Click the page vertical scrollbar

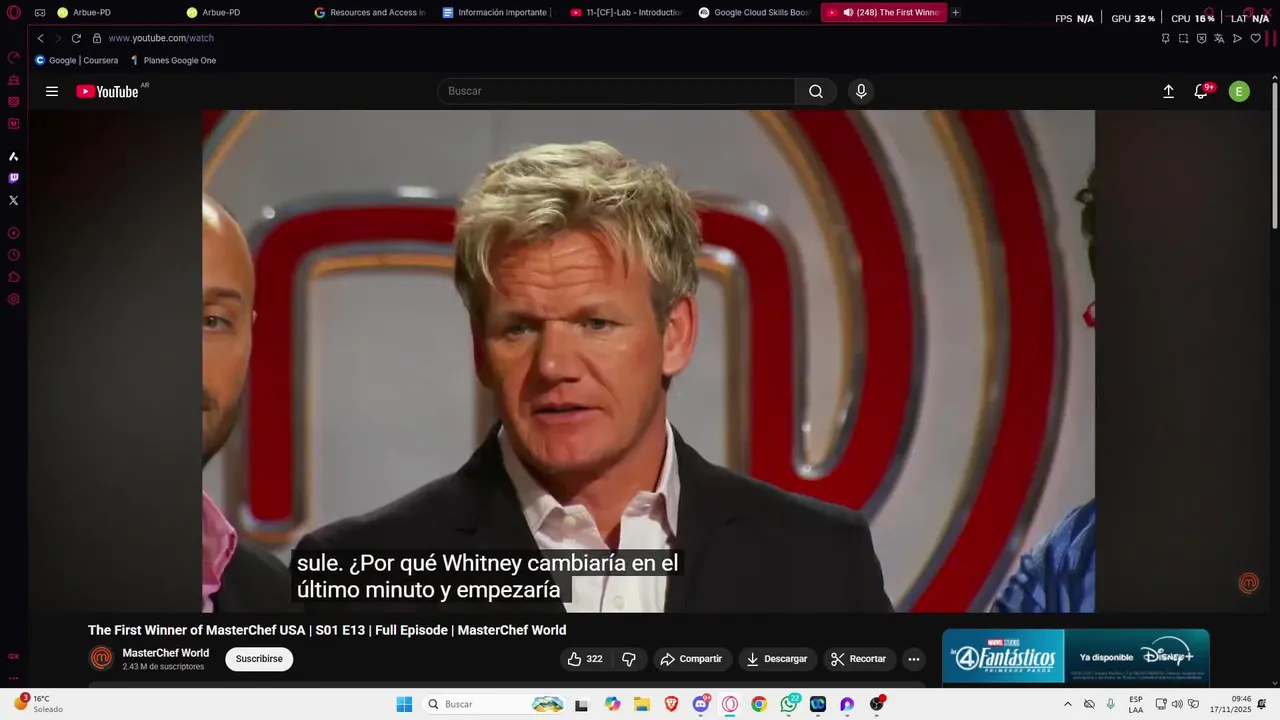click(x=1274, y=155)
